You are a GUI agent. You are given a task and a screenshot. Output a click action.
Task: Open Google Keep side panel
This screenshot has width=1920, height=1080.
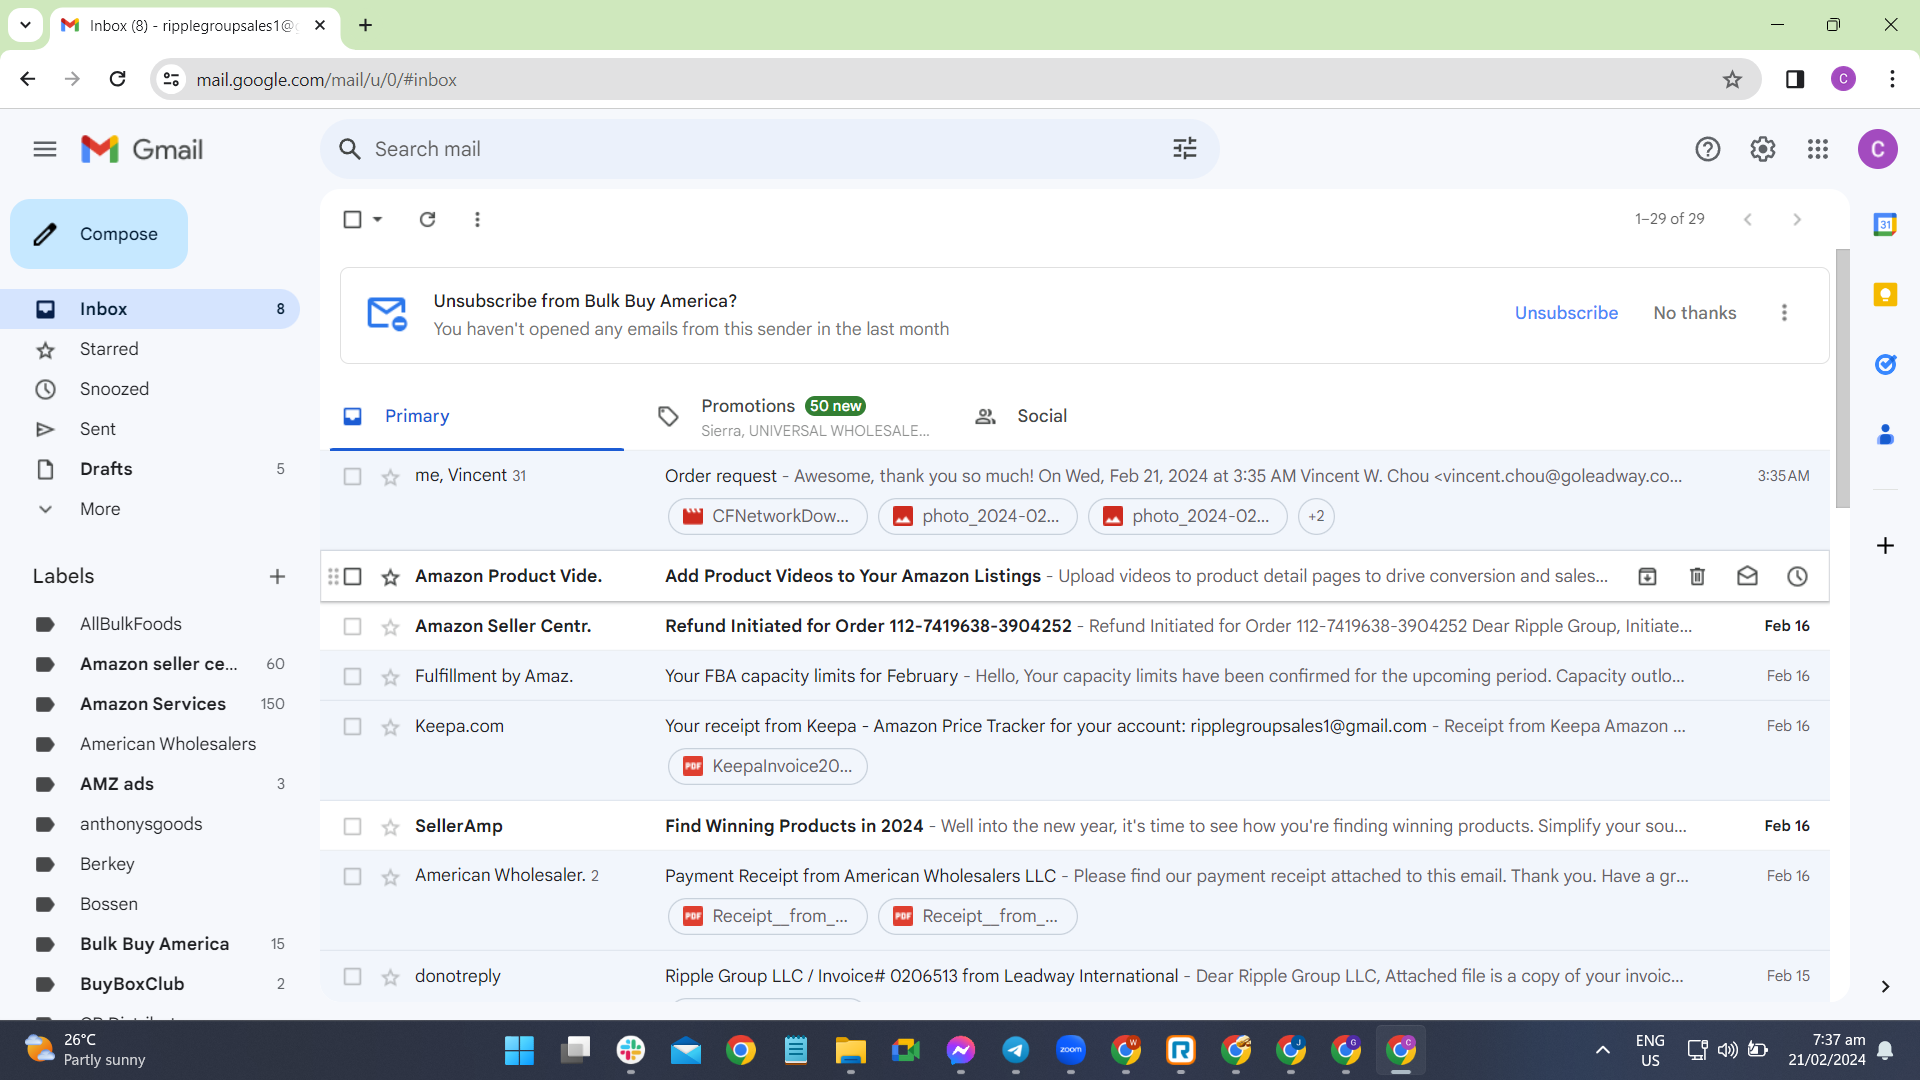coord(1885,295)
